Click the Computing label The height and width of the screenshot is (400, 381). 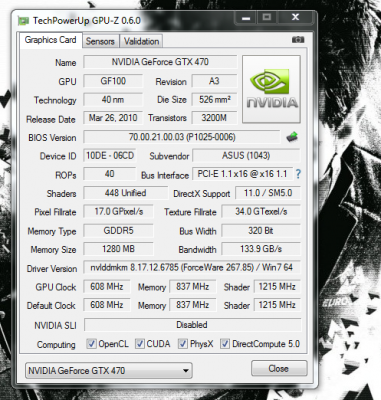[x=56, y=344]
